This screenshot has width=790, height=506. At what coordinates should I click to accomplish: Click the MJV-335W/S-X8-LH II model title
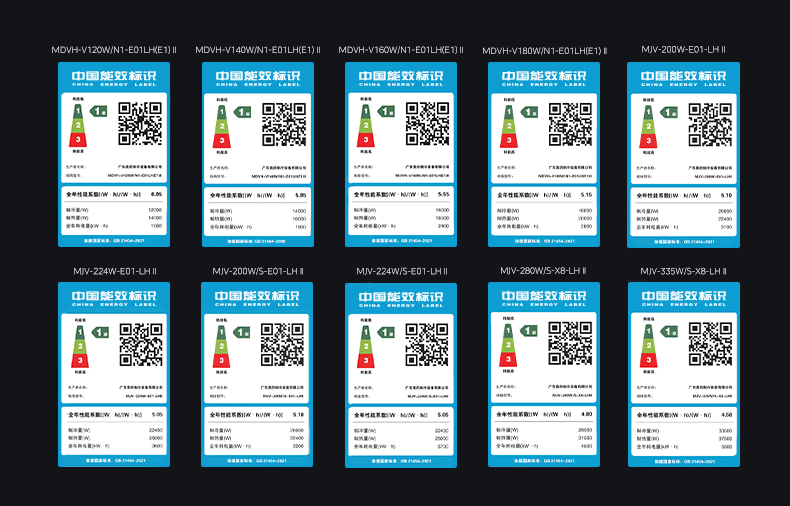(683, 271)
